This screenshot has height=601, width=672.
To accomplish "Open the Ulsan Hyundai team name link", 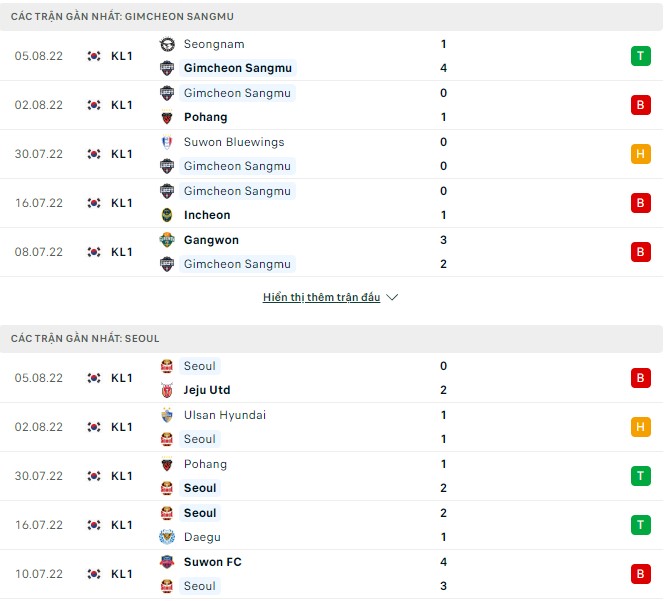I will pyautogui.click(x=224, y=415).
